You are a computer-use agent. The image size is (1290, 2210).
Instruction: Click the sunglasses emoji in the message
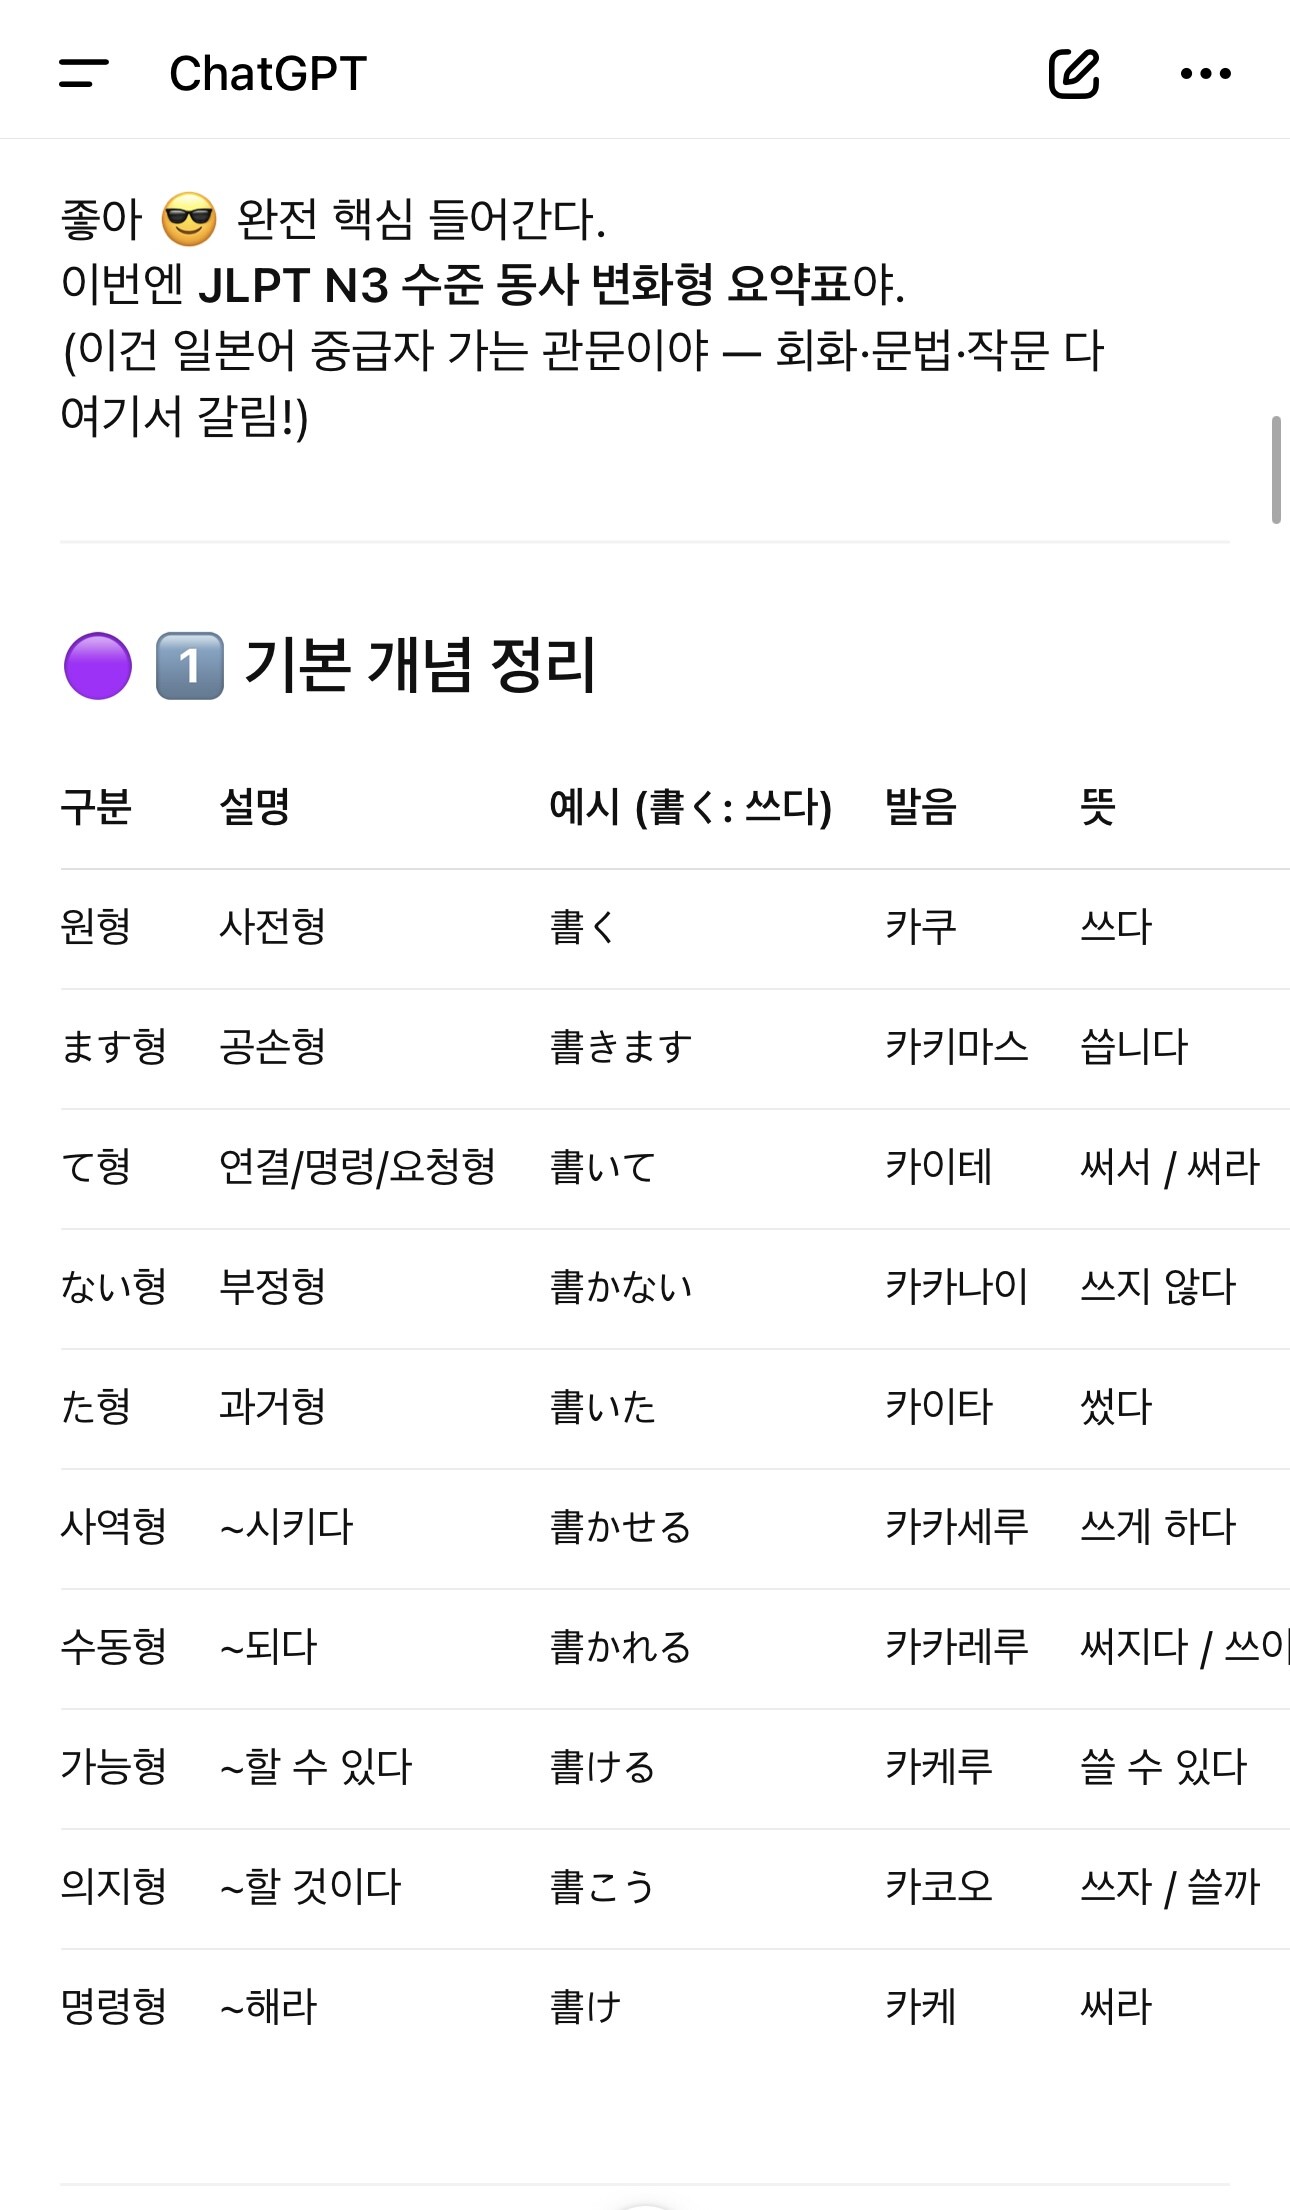(x=189, y=220)
